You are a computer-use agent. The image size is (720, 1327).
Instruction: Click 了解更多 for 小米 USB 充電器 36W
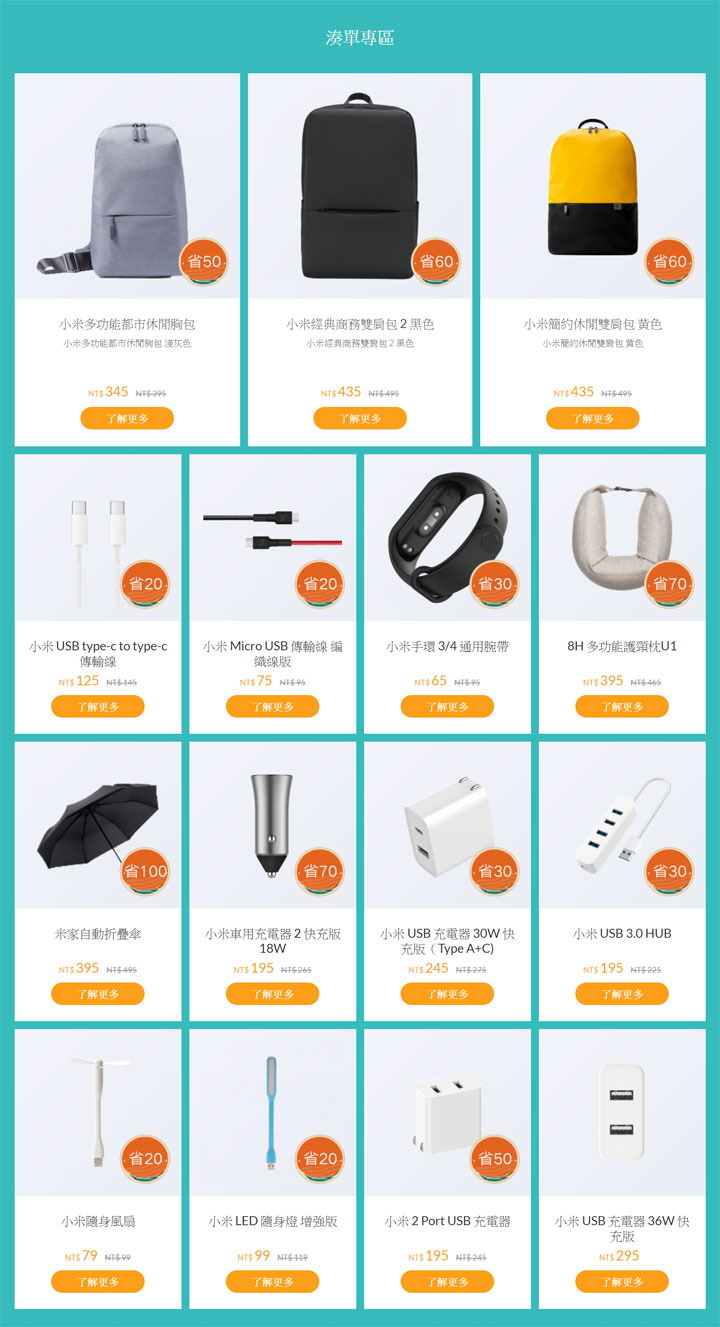tap(622, 1281)
